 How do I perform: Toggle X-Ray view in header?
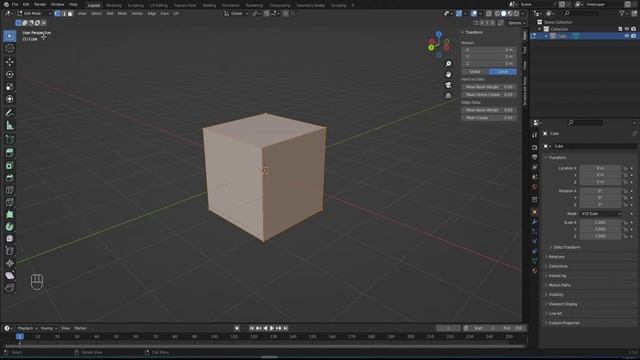[489, 13]
